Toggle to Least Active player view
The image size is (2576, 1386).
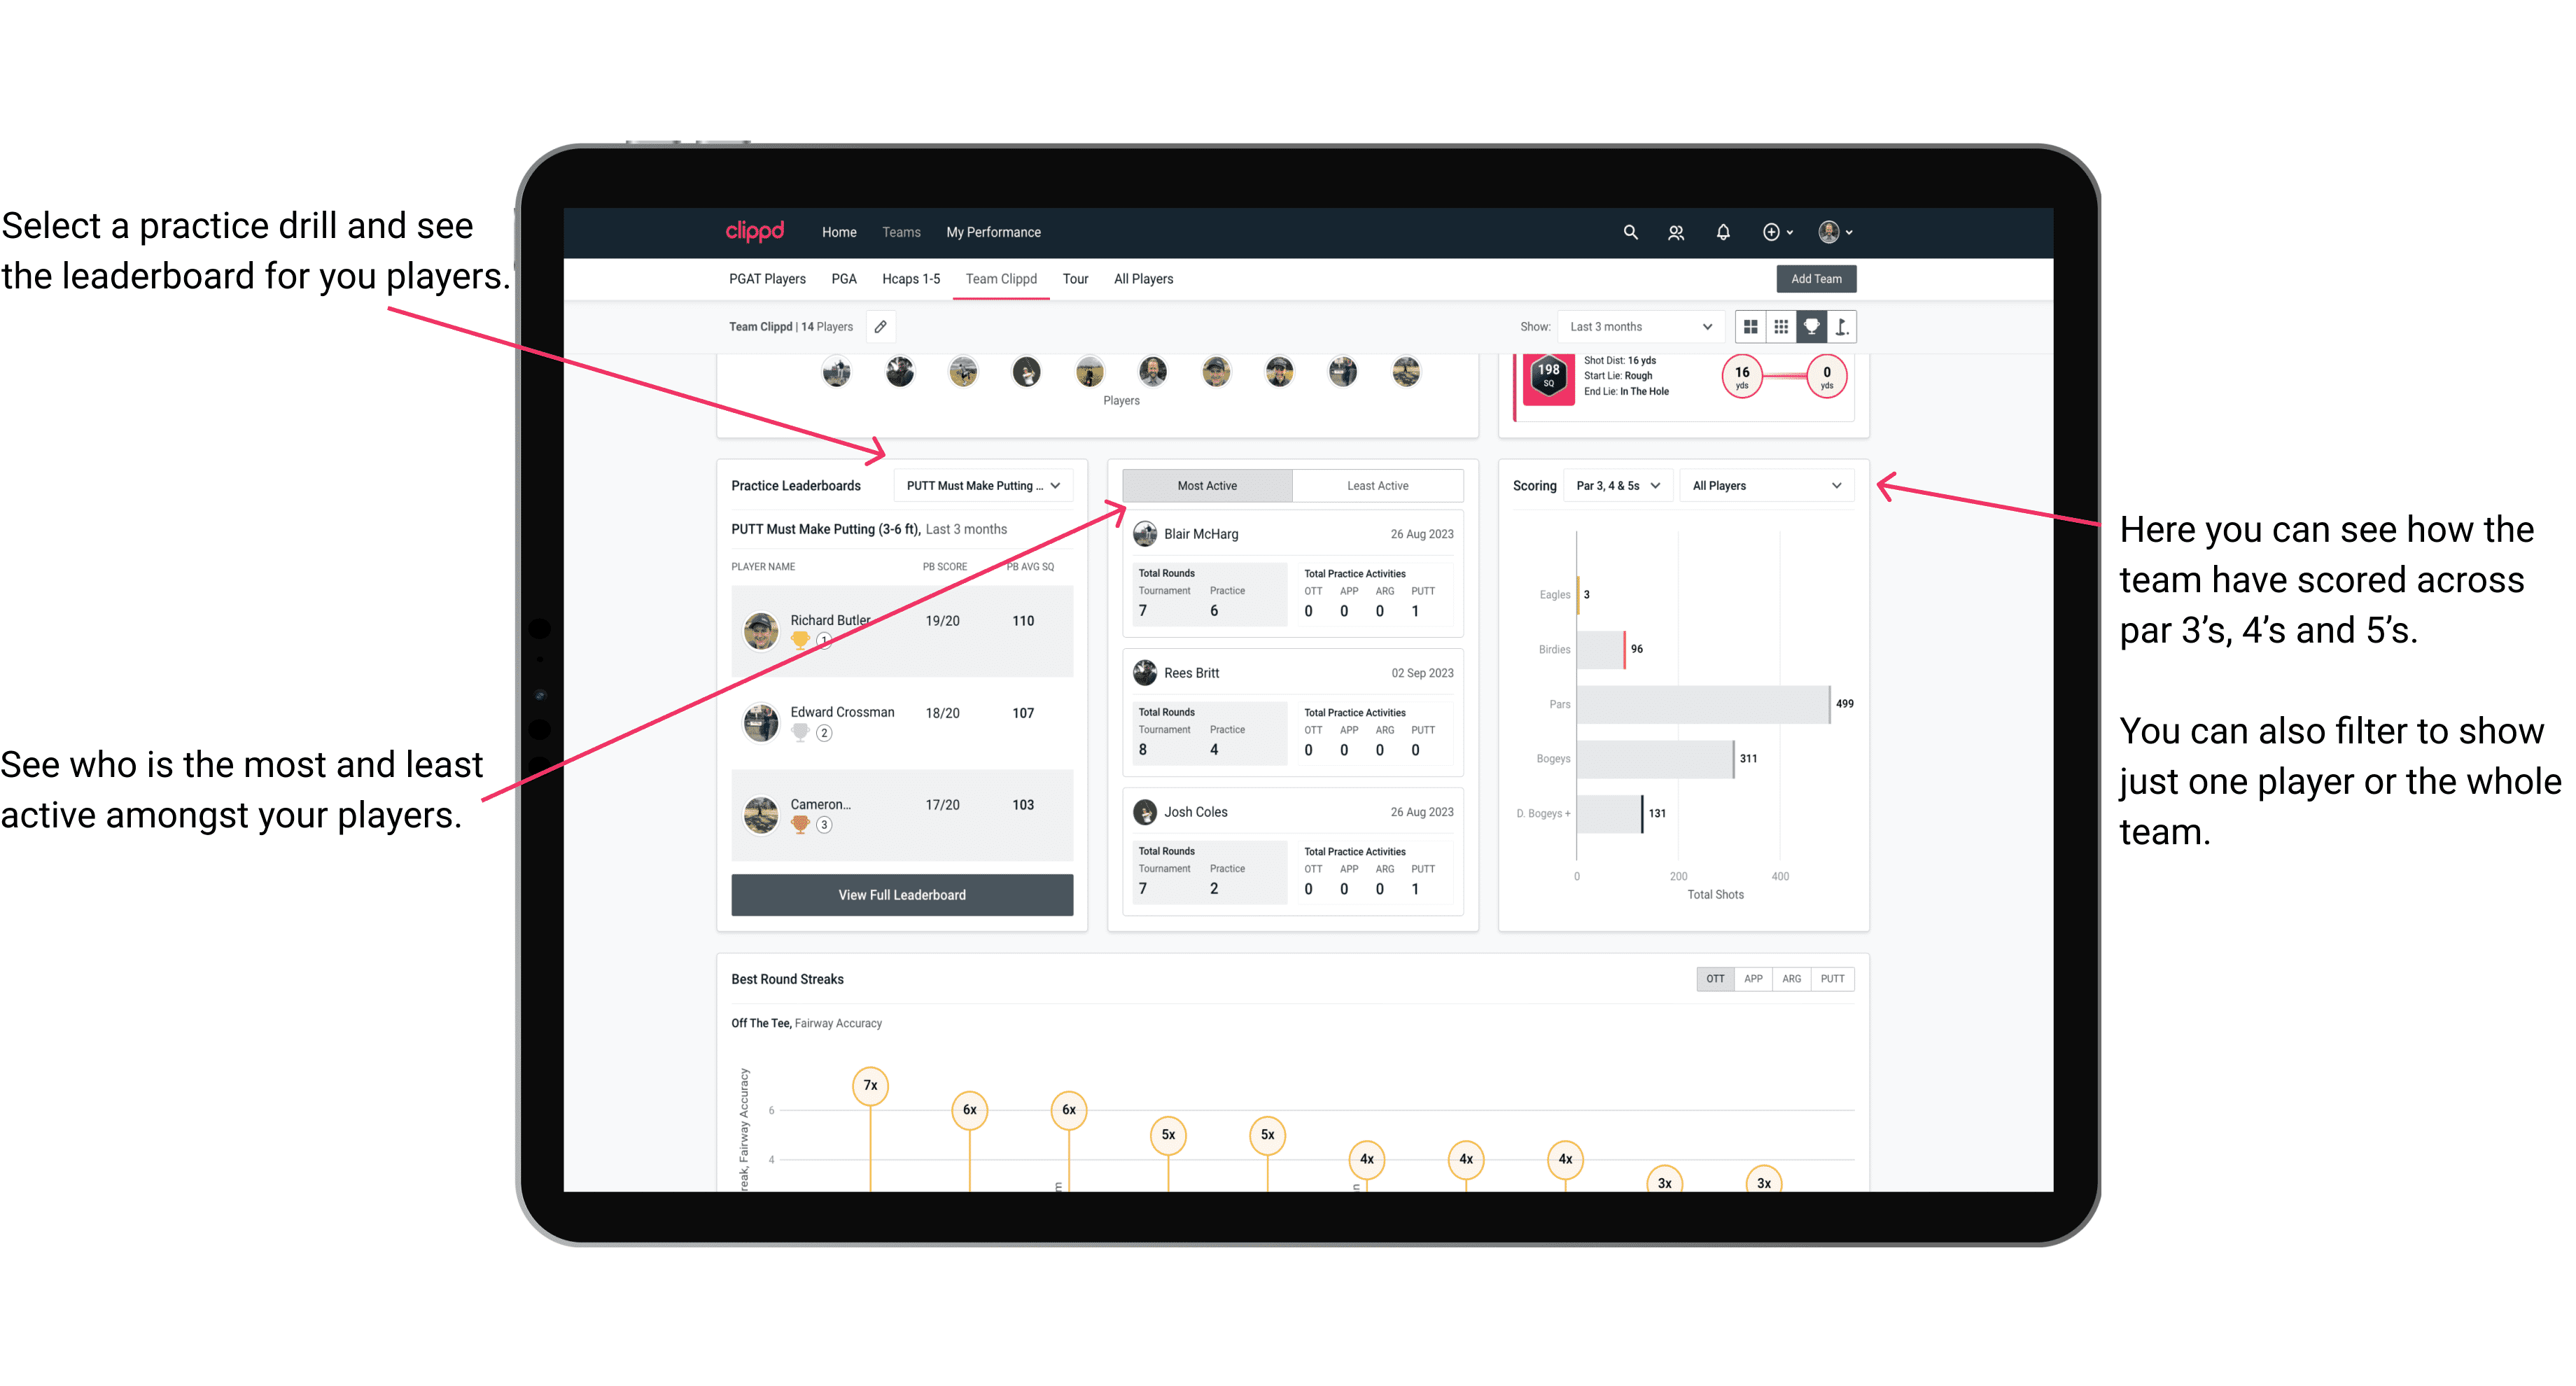pyautogui.click(x=1378, y=485)
